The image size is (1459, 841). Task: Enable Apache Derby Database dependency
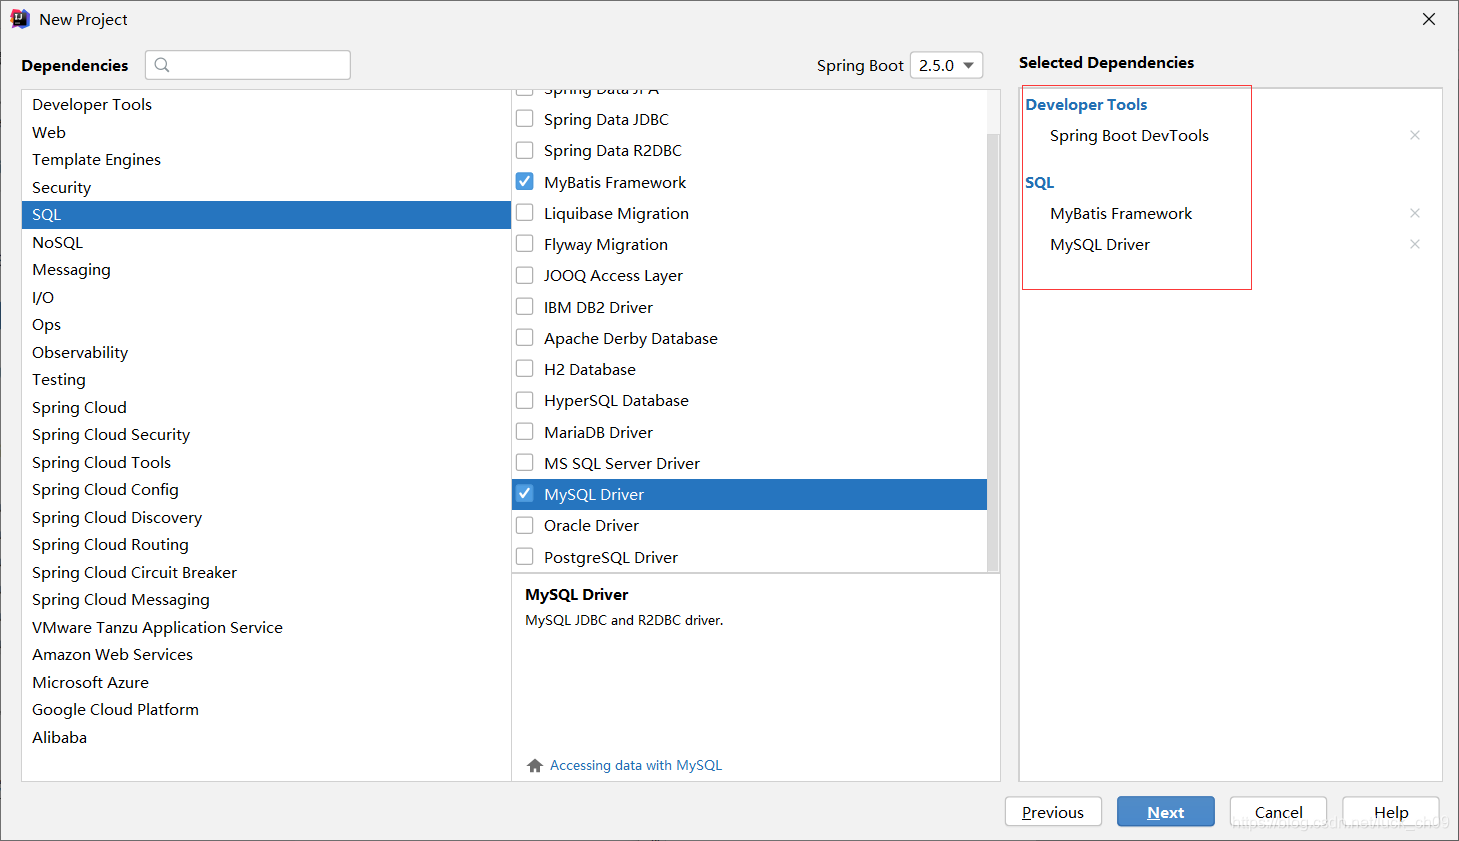tap(524, 338)
